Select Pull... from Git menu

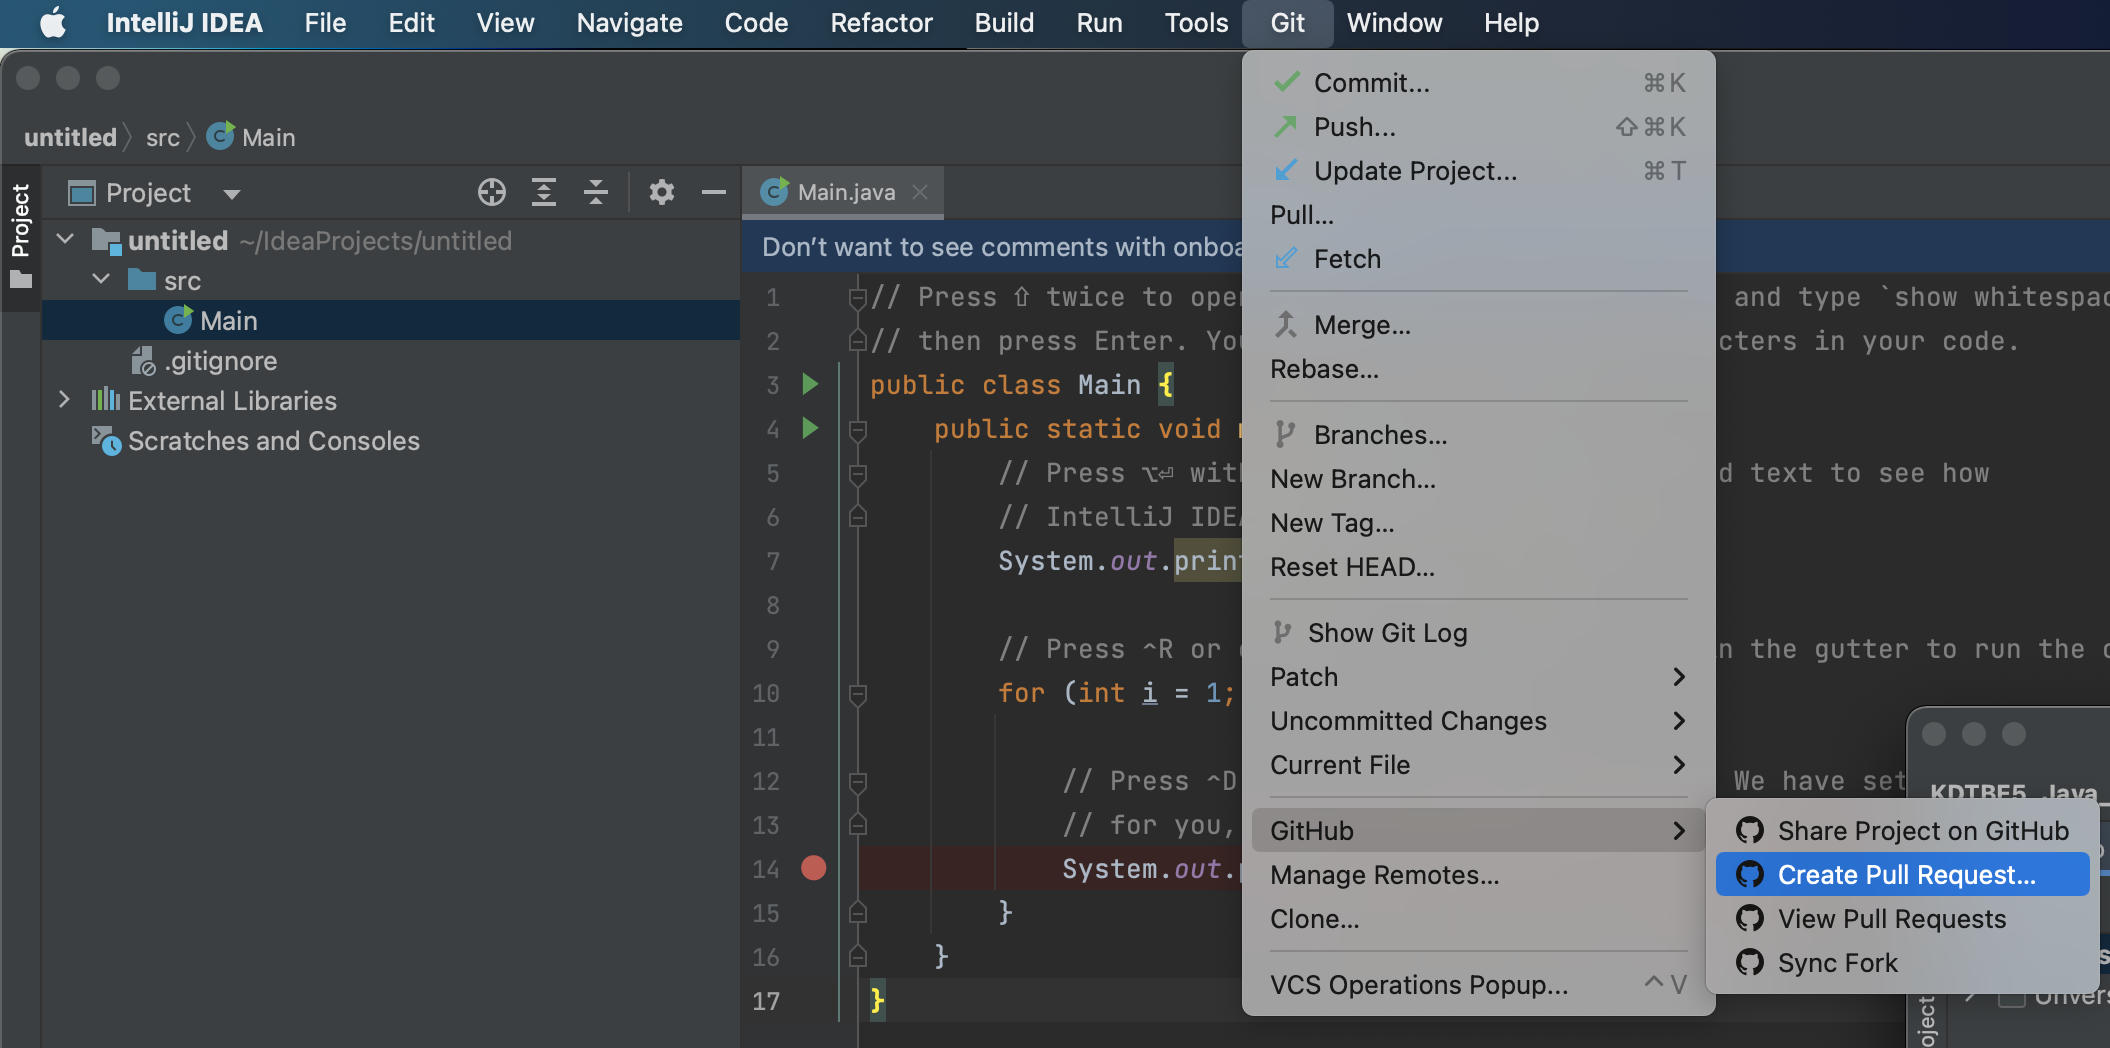point(1478,214)
